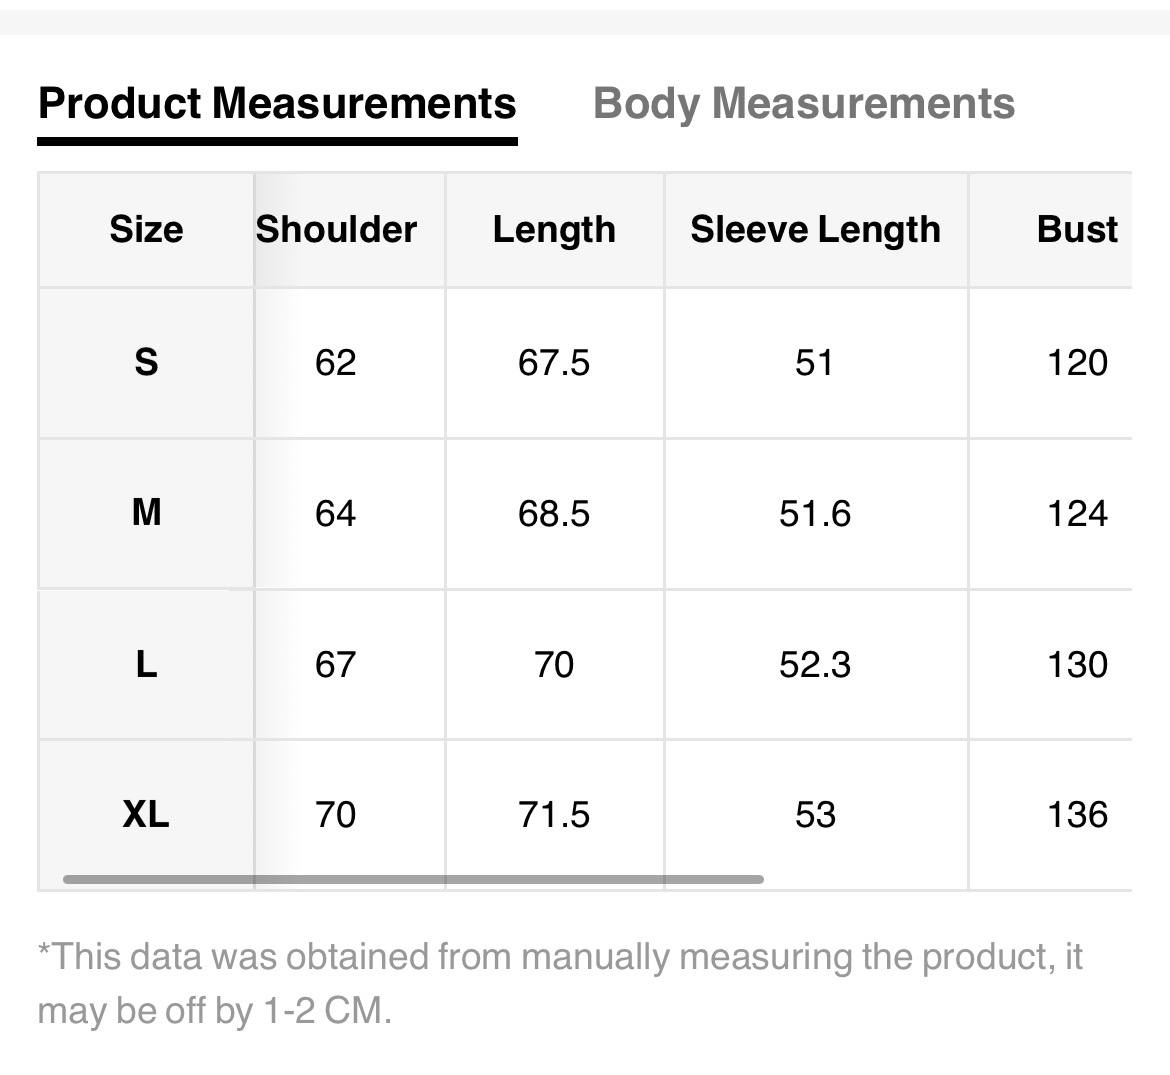1170x1075 pixels.
Task: Switch to the Body Measurements tab
Action: (x=803, y=103)
